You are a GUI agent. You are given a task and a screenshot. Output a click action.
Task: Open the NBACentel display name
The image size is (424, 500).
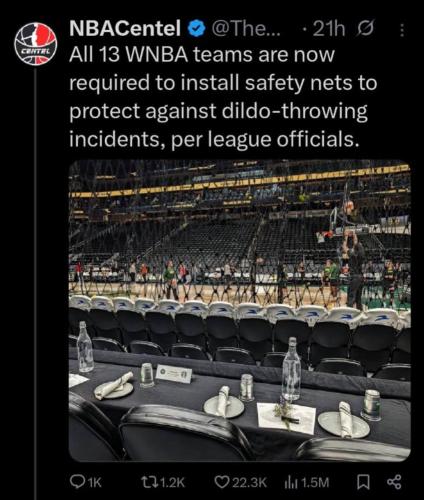126,29
